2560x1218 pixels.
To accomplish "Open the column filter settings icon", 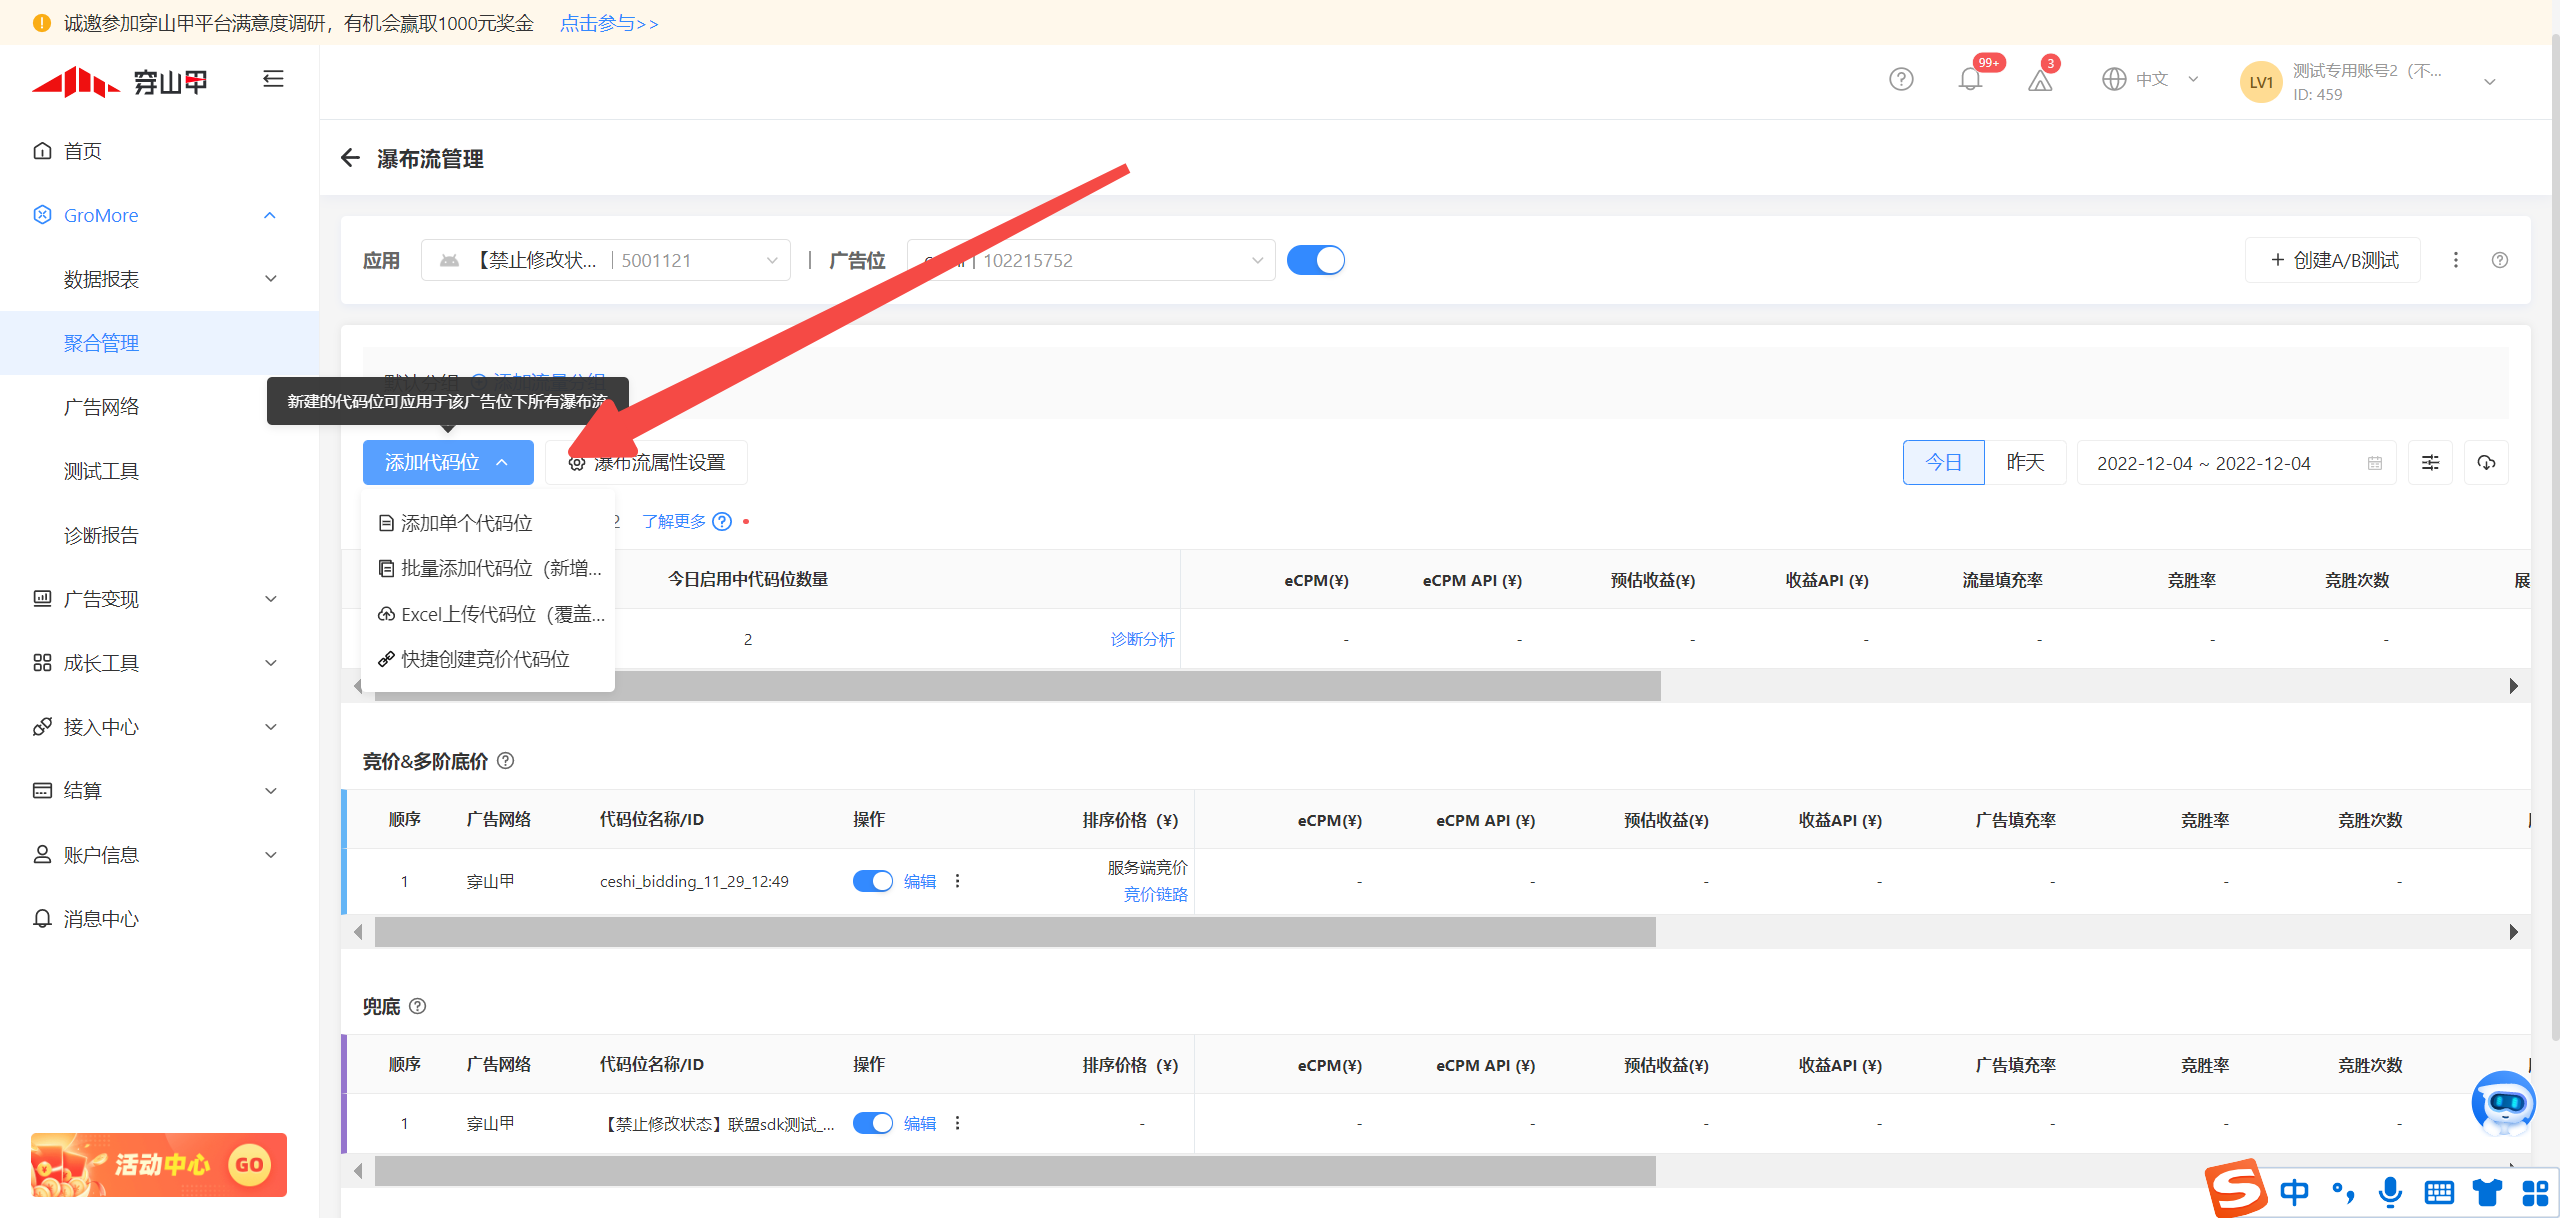I will pyautogui.click(x=2430, y=463).
